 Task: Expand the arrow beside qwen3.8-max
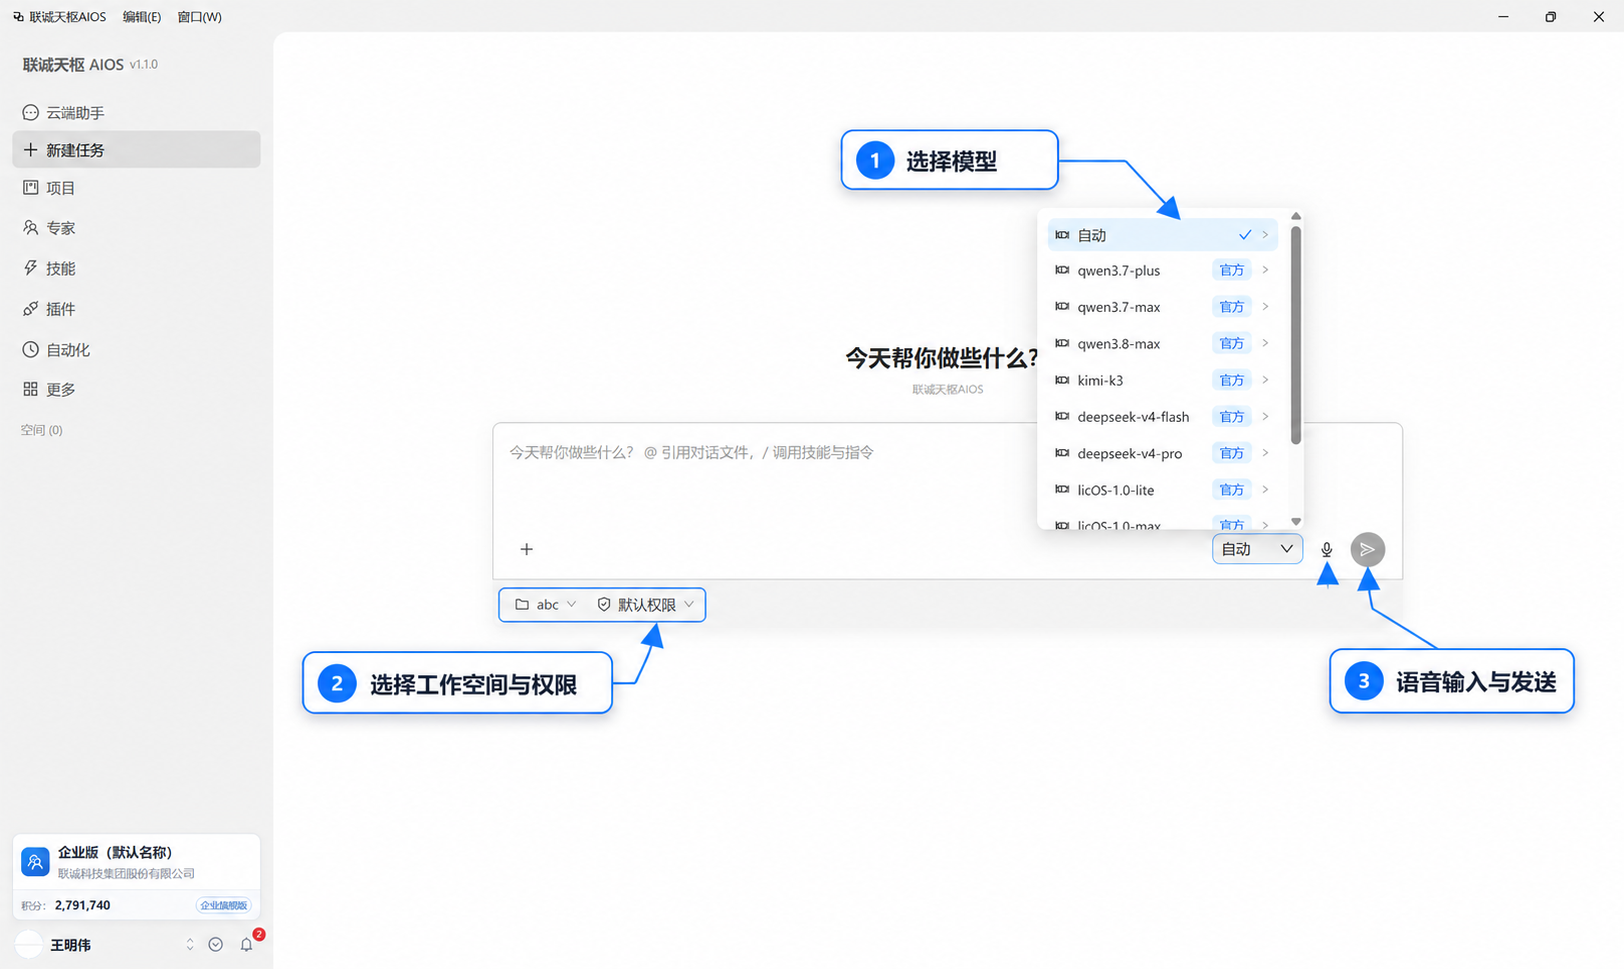click(1265, 343)
